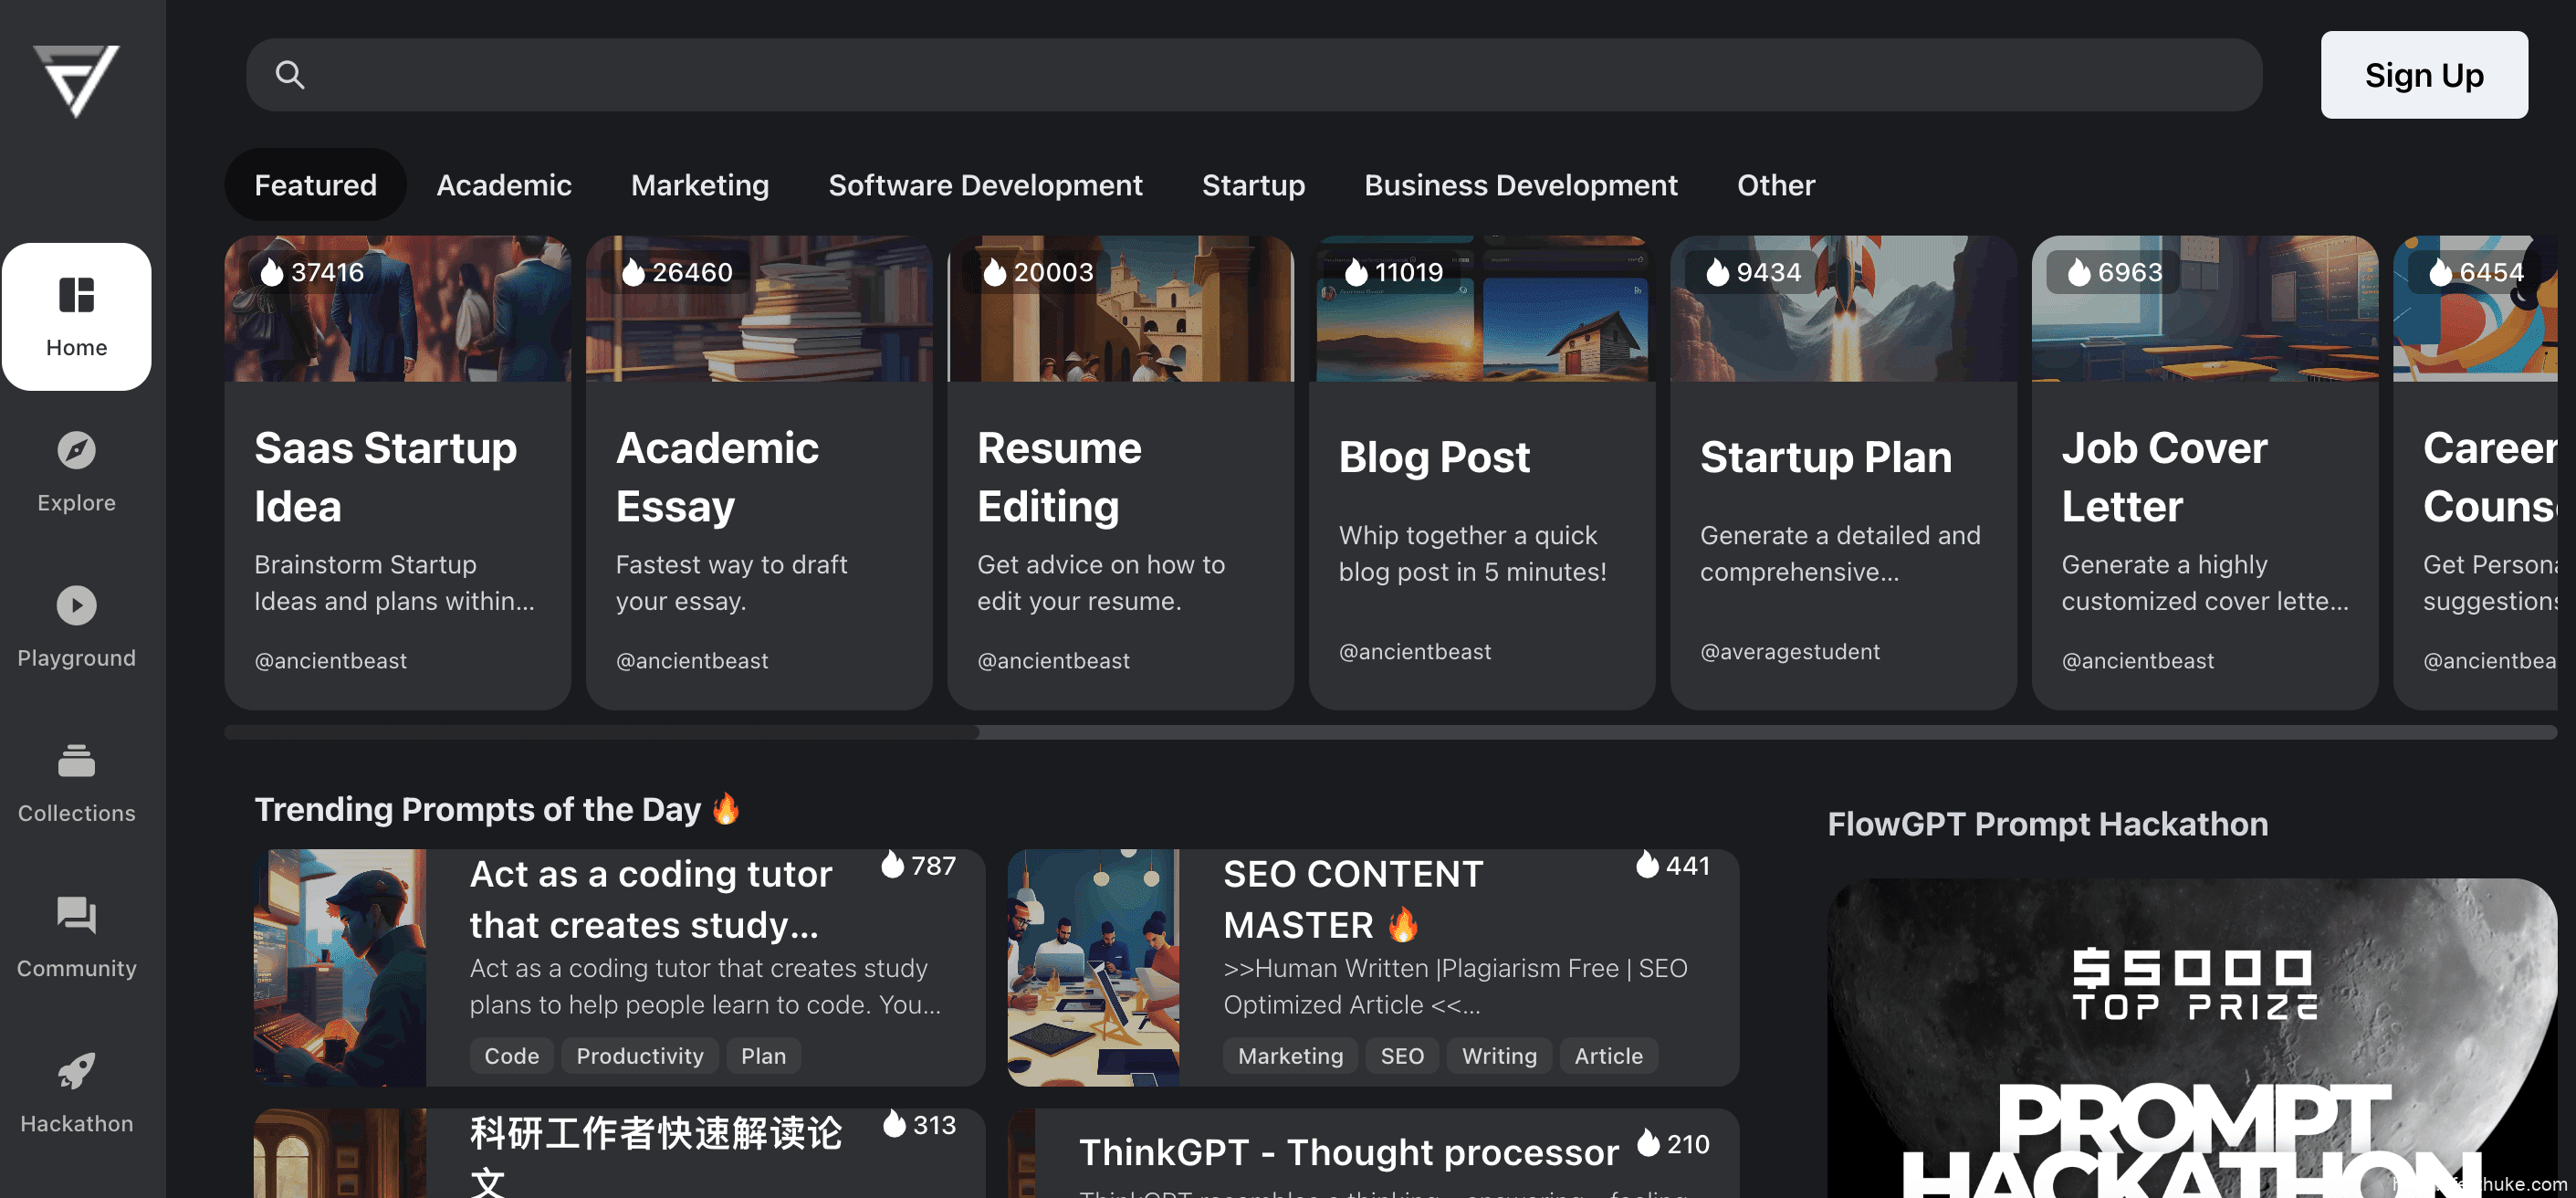Switch to the Academic tab
The width and height of the screenshot is (2576, 1198).
(x=504, y=185)
